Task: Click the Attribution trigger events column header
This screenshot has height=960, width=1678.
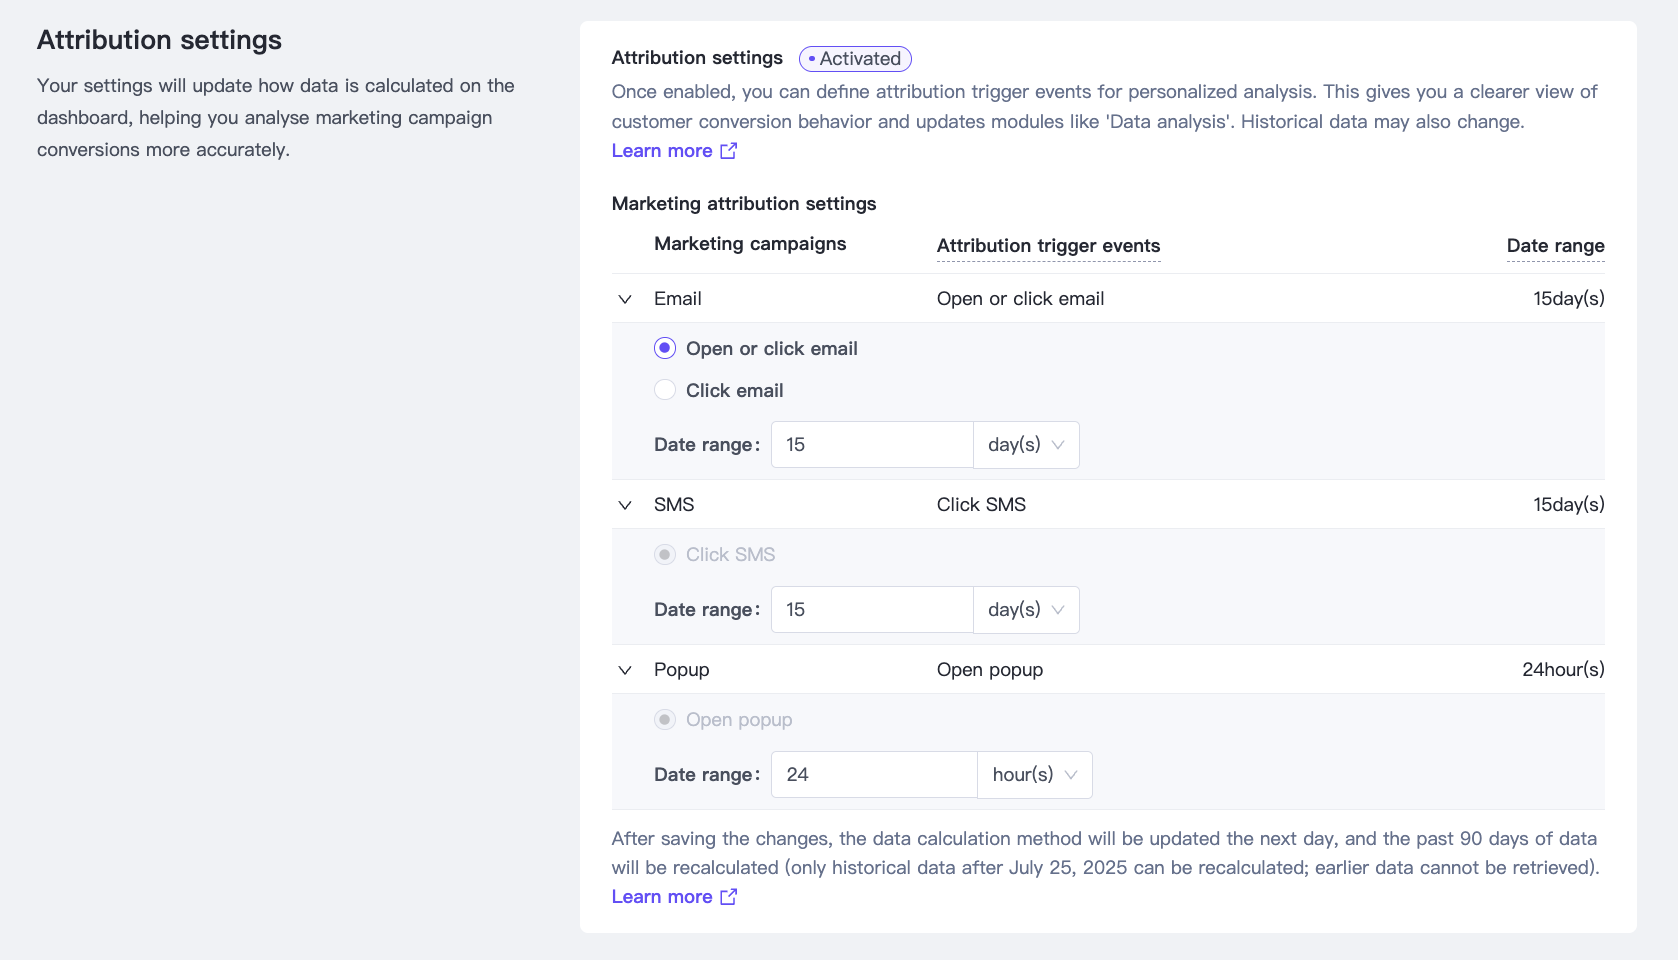Action: pos(1048,246)
